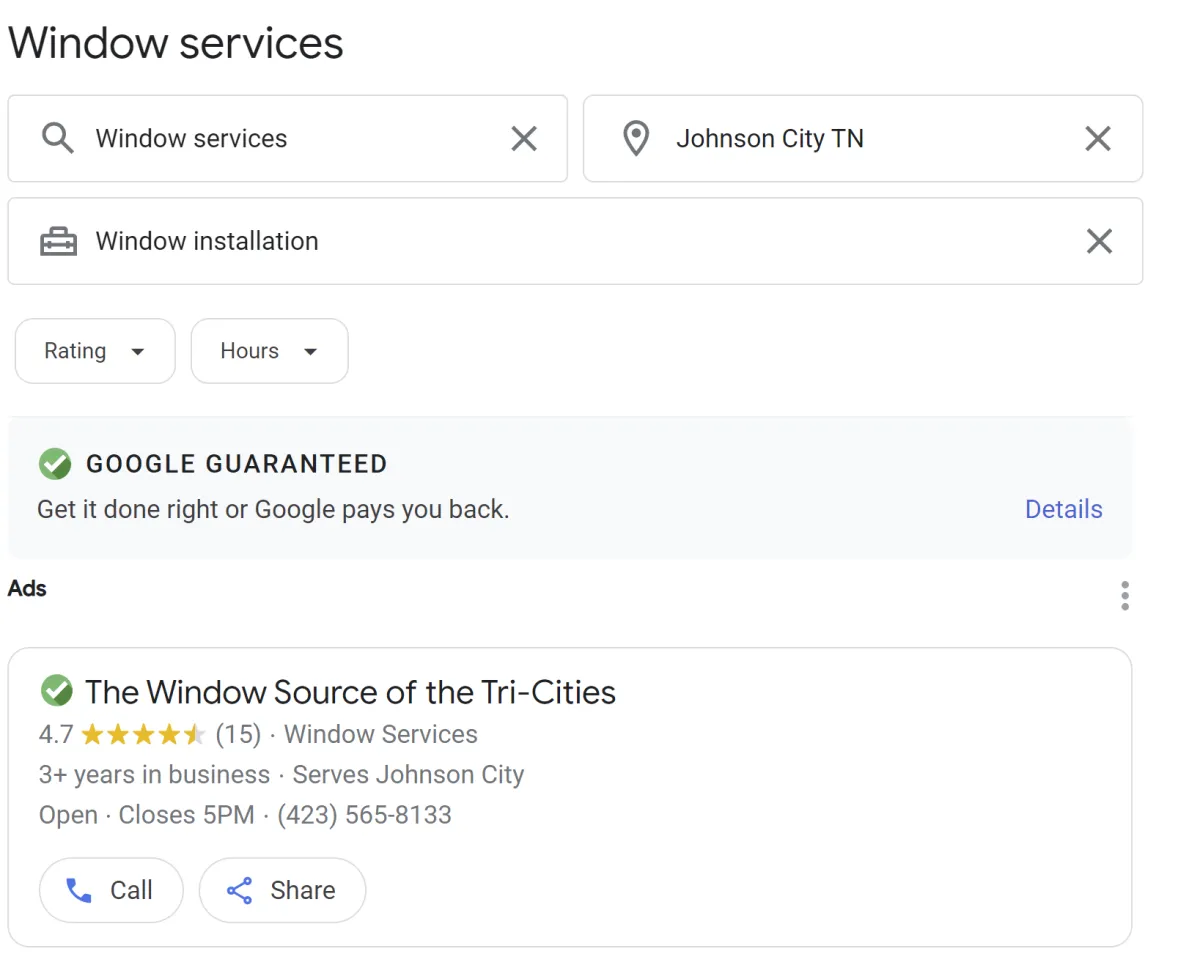Share The Window Source listing

click(282, 890)
